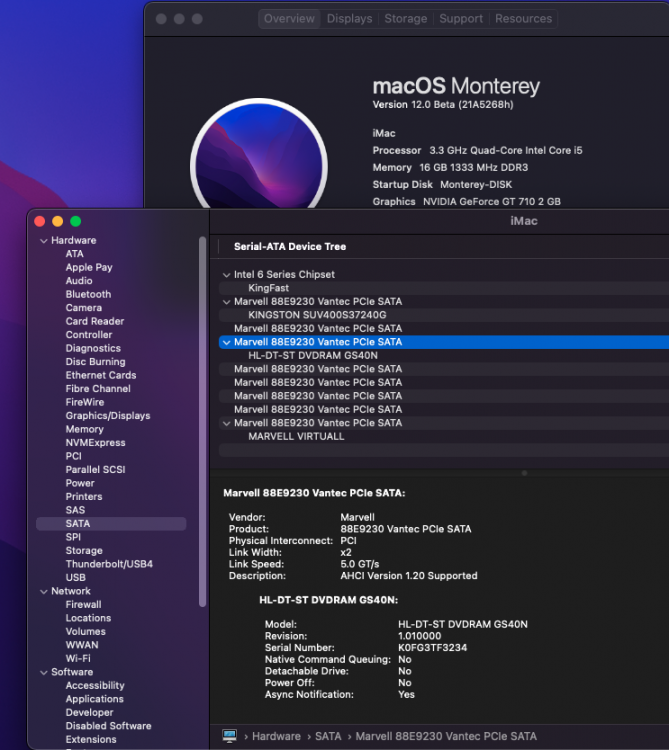Click SATA in the bottom path bar
This screenshot has height=750, width=669.
point(328,736)
